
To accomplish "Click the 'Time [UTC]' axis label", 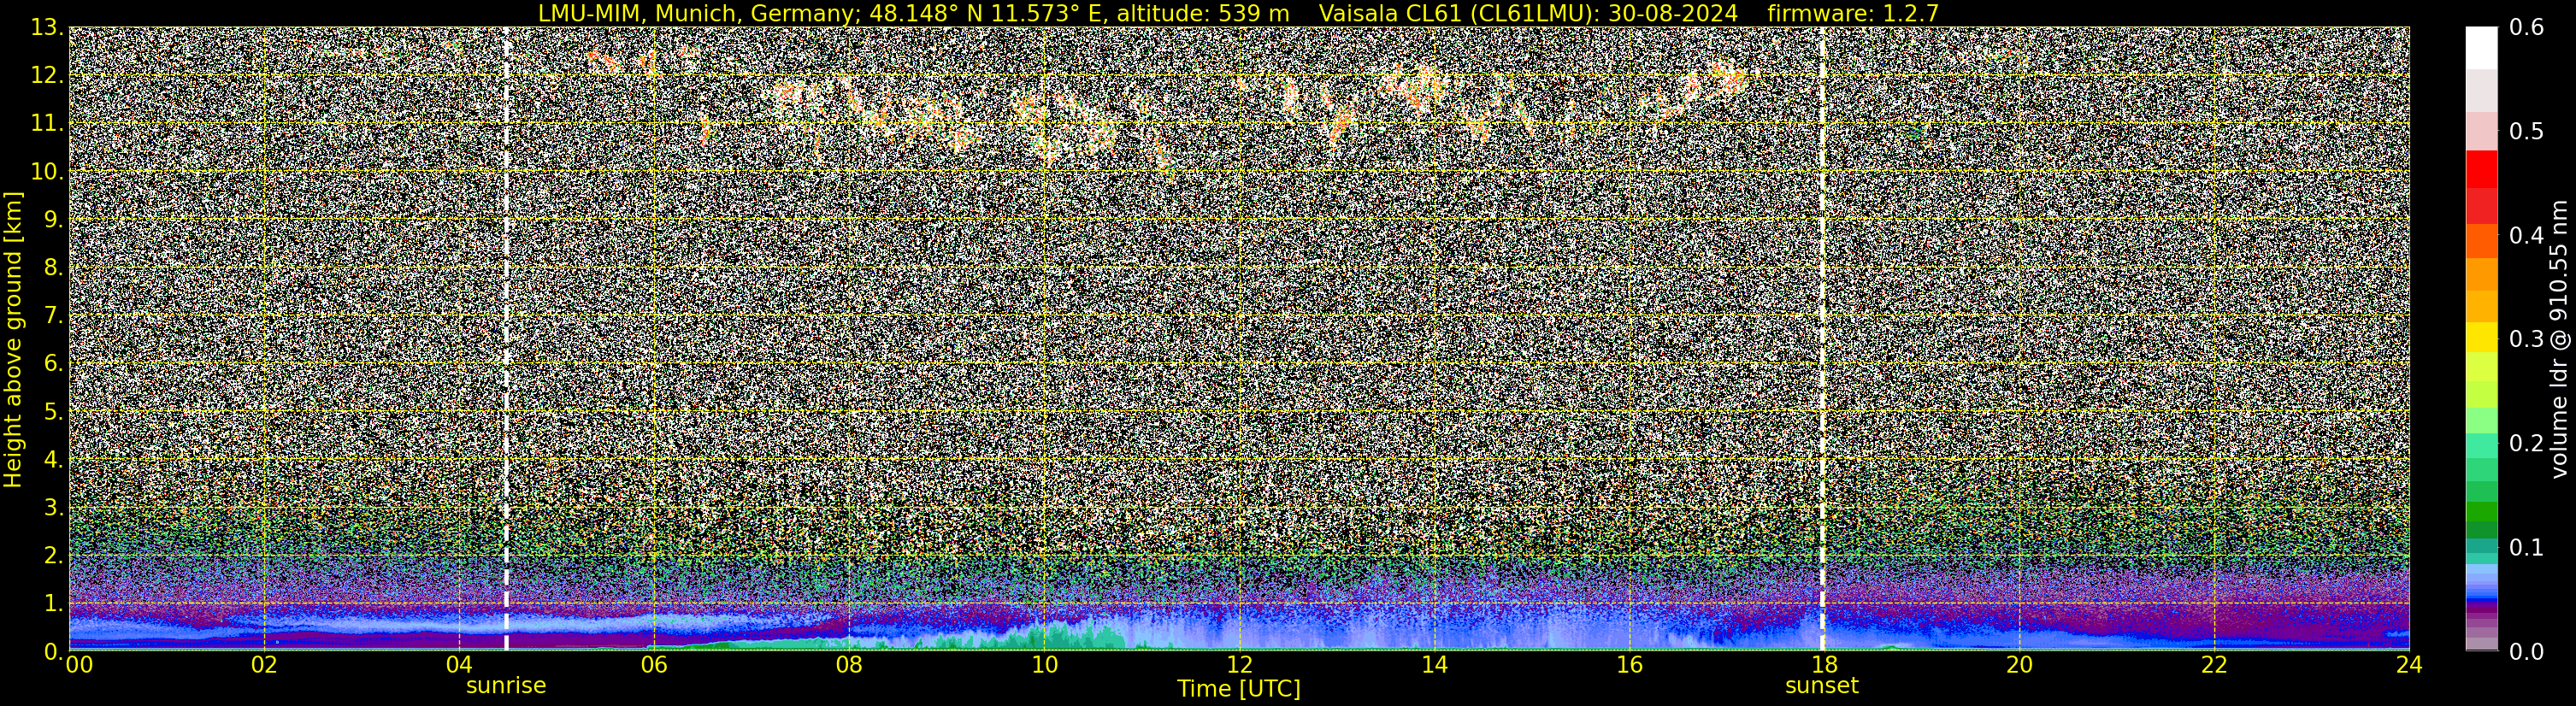I will pos(1238,689).
